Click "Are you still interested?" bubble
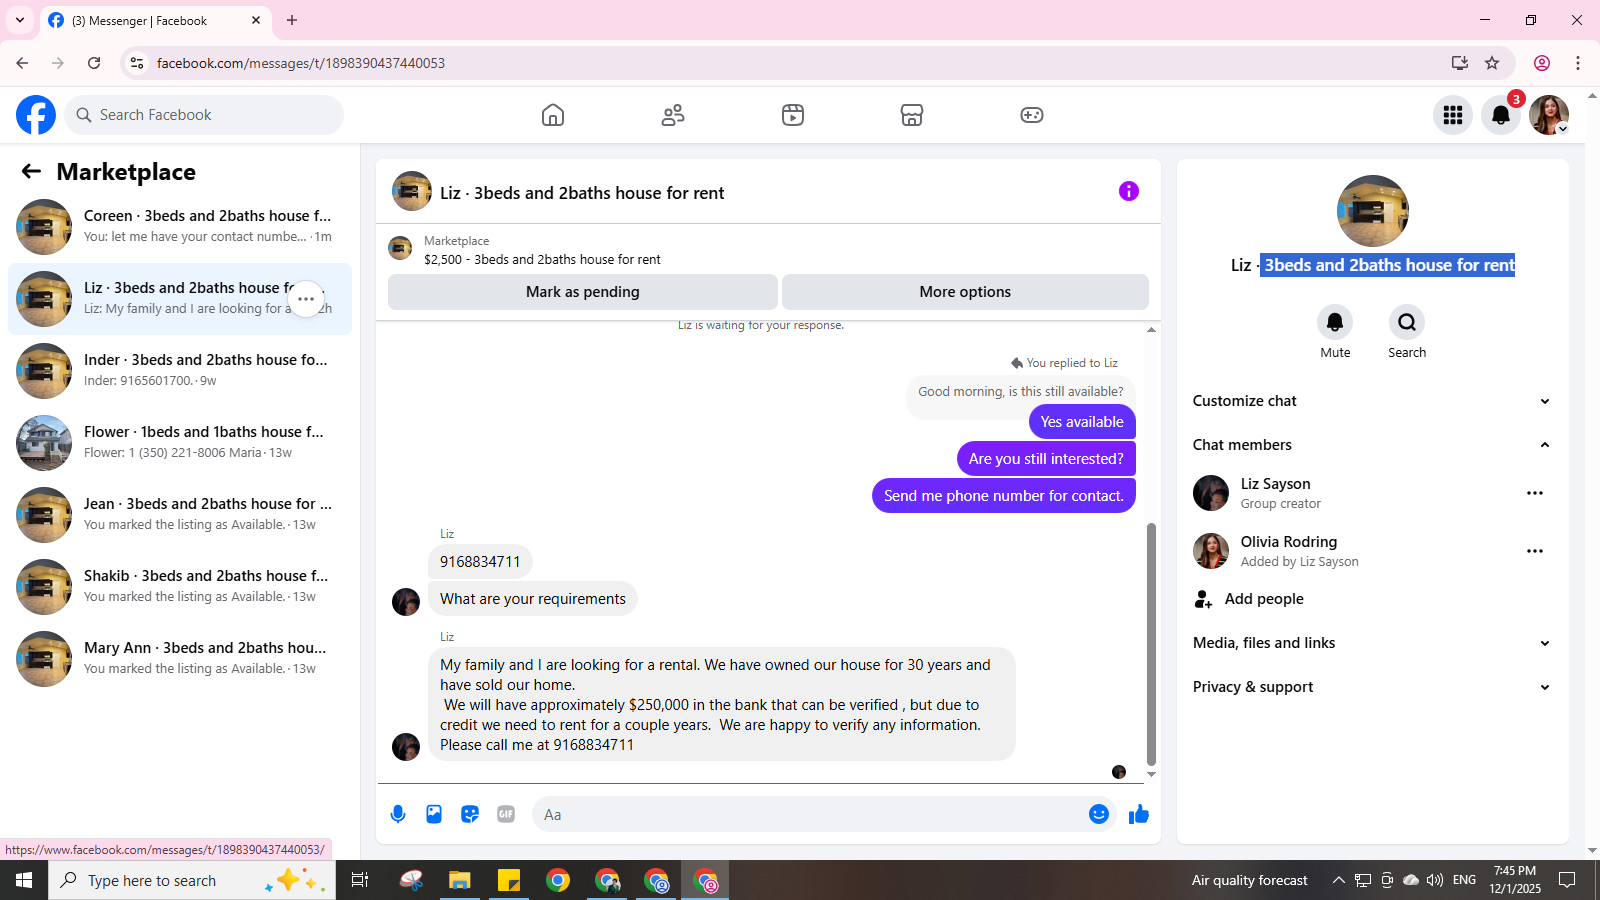The height and width of the screenshot is (900, 1600). (1046, 459)
